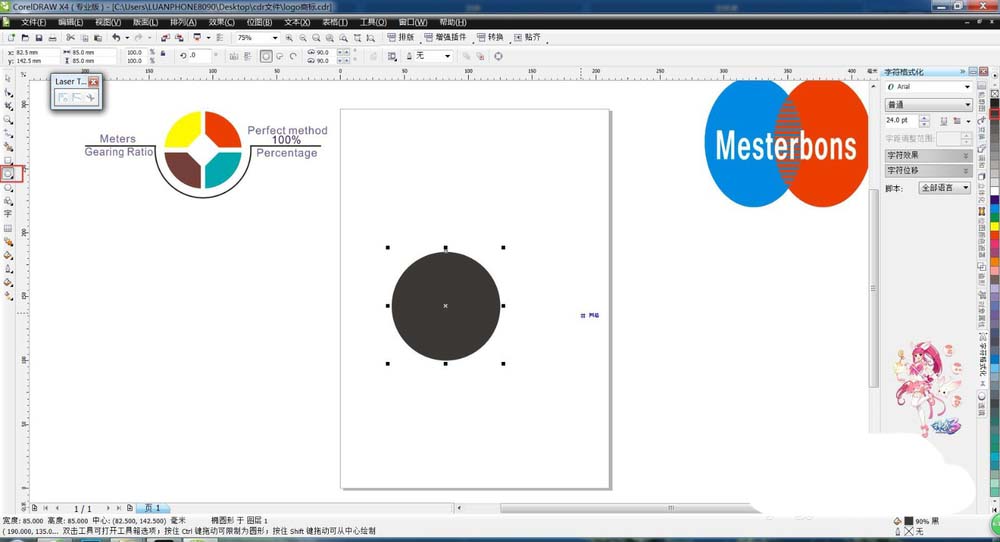The width and height of the screenshot is (1000, 542).
Task: Select the Smart Fill tool in the toolbox
Action: coord(8,146)
